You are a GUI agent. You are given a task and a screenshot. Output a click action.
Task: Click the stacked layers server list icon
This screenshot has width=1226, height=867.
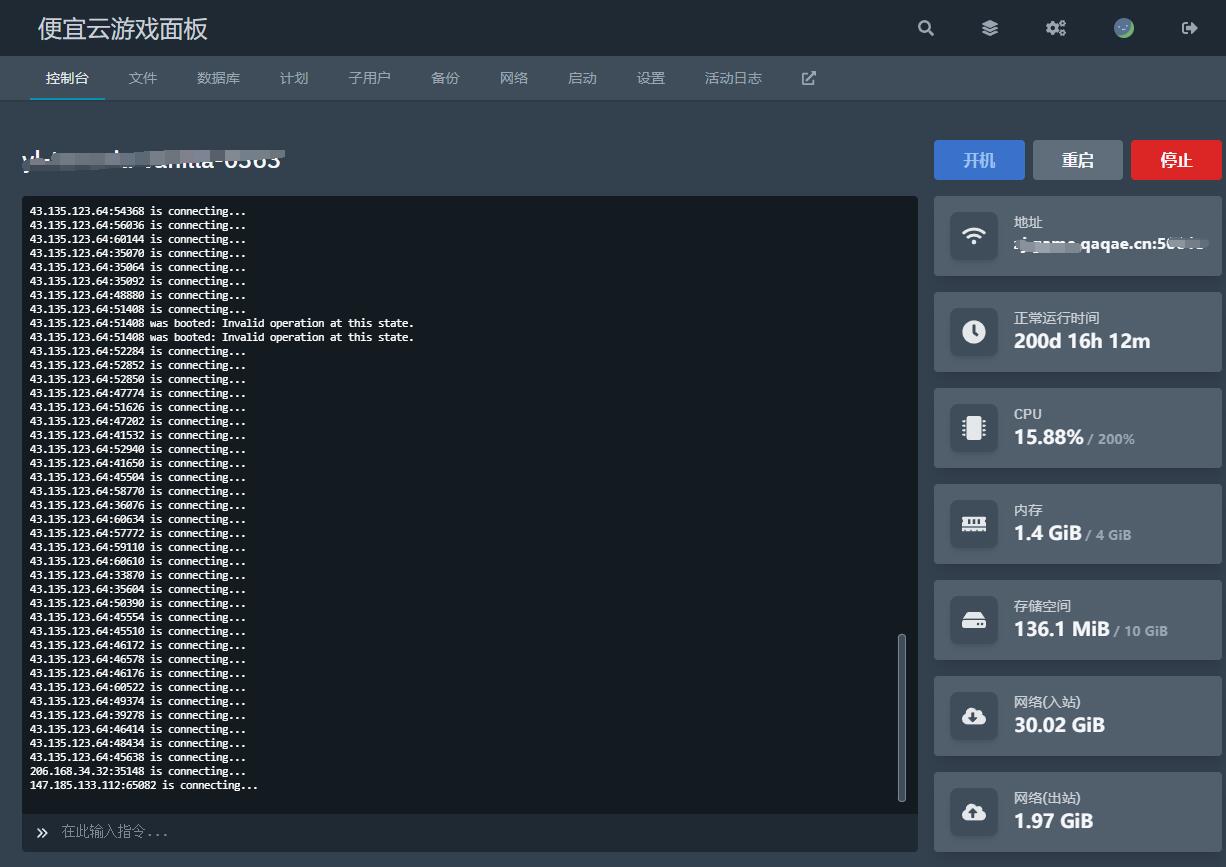click(x=990, y=28)
